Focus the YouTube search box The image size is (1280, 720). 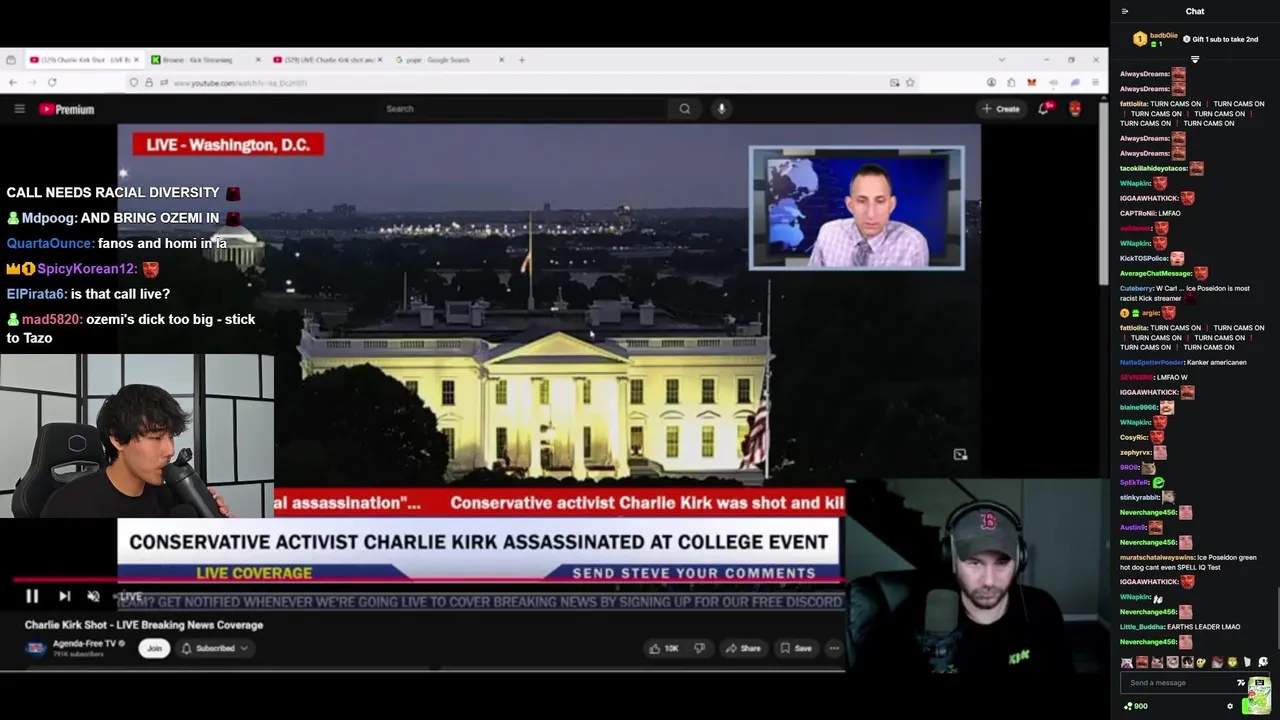coord(522,109)
